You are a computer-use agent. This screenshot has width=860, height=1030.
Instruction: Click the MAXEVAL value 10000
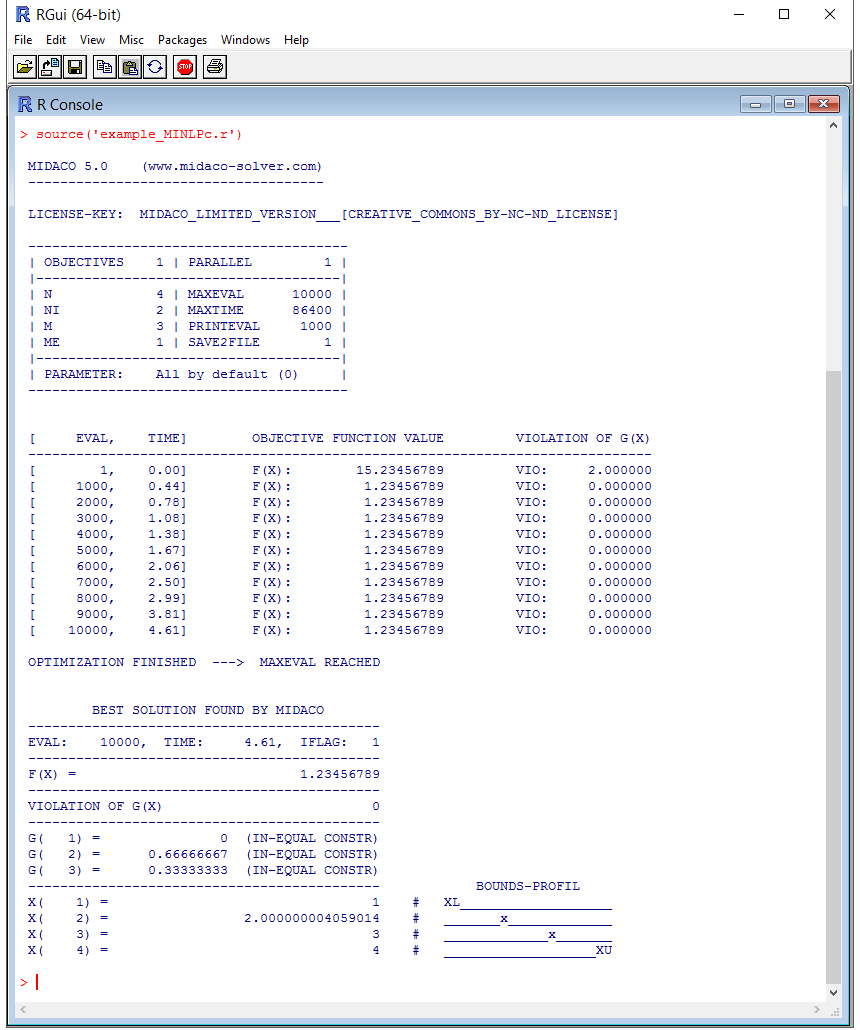(x=312, y=294)
